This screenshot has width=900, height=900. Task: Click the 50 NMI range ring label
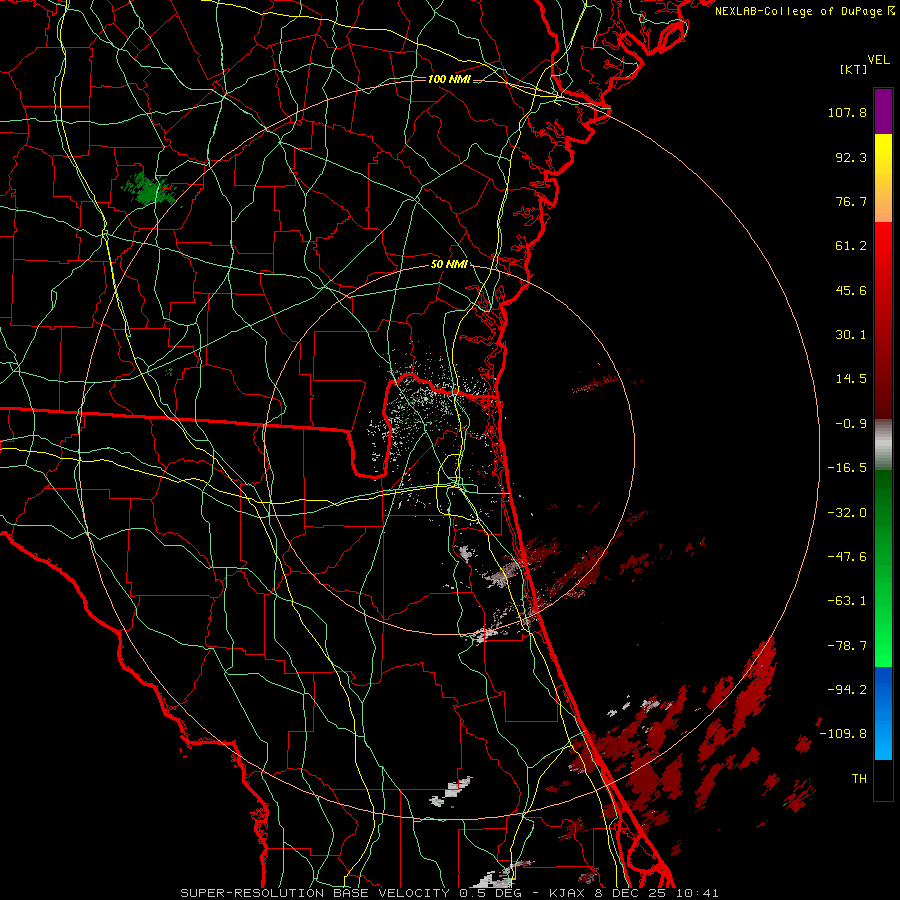pyautogui.click(x=449, y=265)
